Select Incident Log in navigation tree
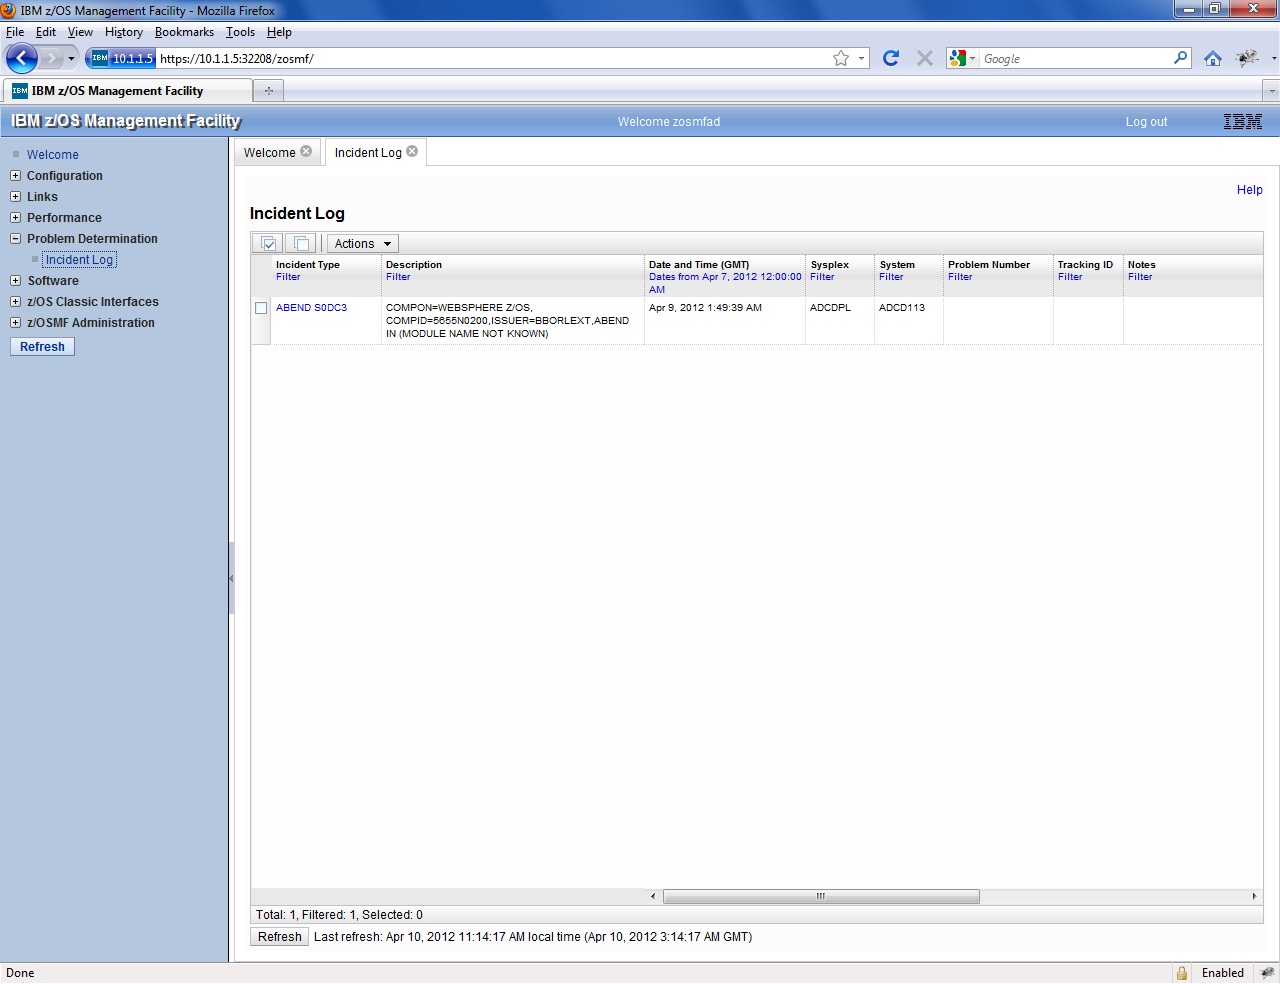 click(79, 260)
